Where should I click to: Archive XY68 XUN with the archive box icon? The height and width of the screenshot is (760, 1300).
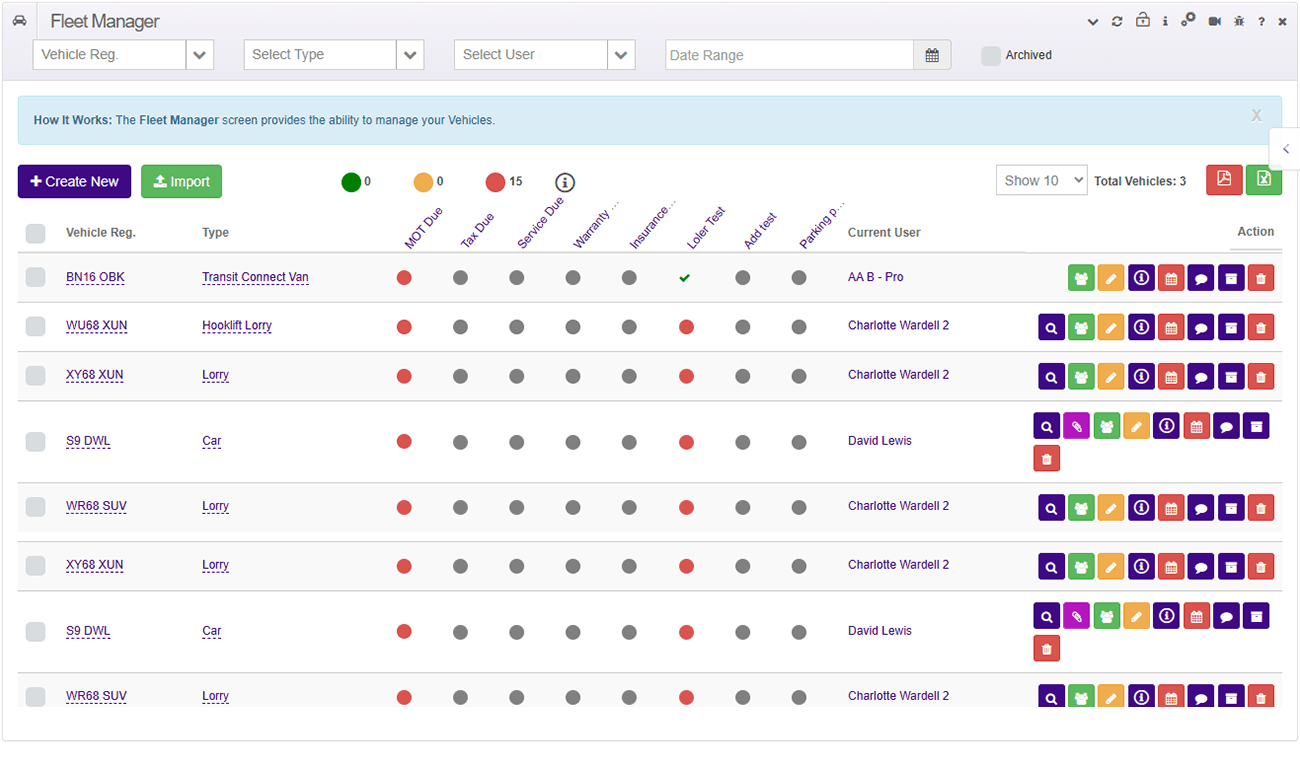coord(1231,376)
